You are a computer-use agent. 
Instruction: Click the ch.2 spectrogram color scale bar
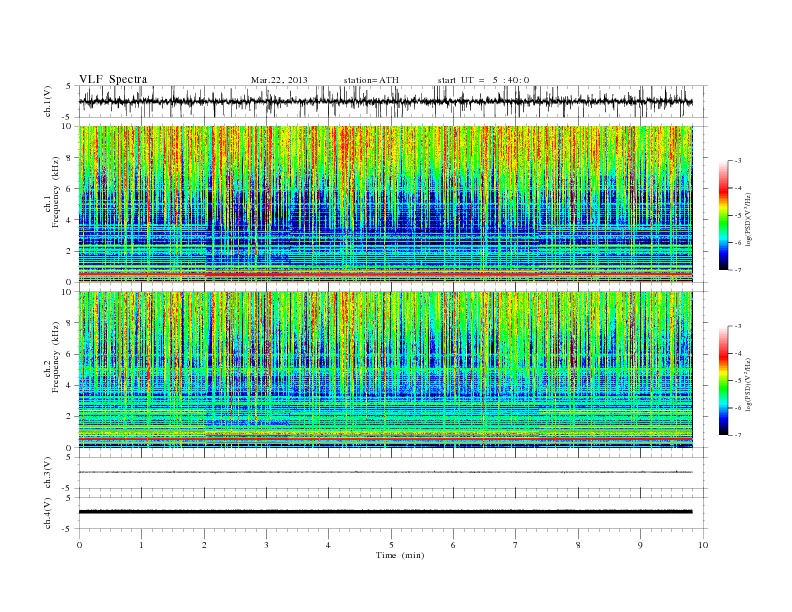(723, 381)
